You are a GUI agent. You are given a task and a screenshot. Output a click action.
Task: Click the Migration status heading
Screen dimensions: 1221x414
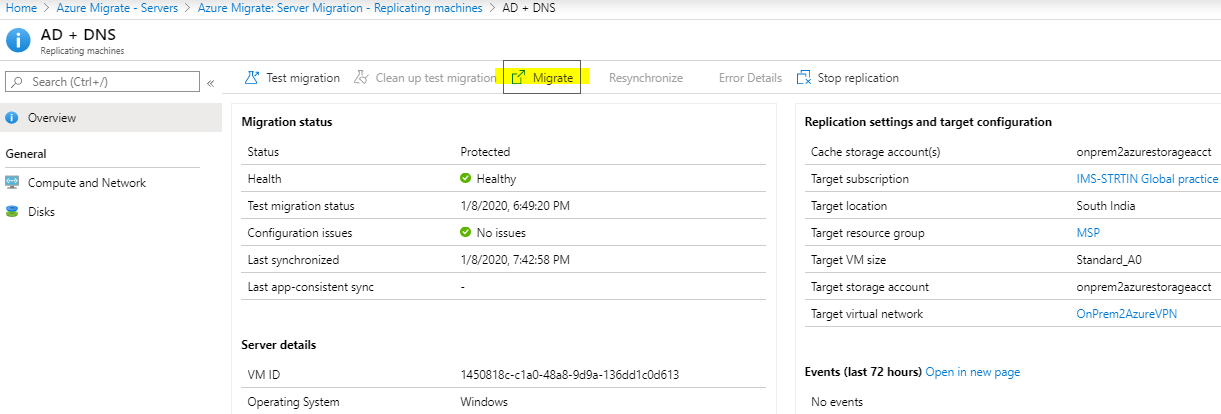point(287,122)
